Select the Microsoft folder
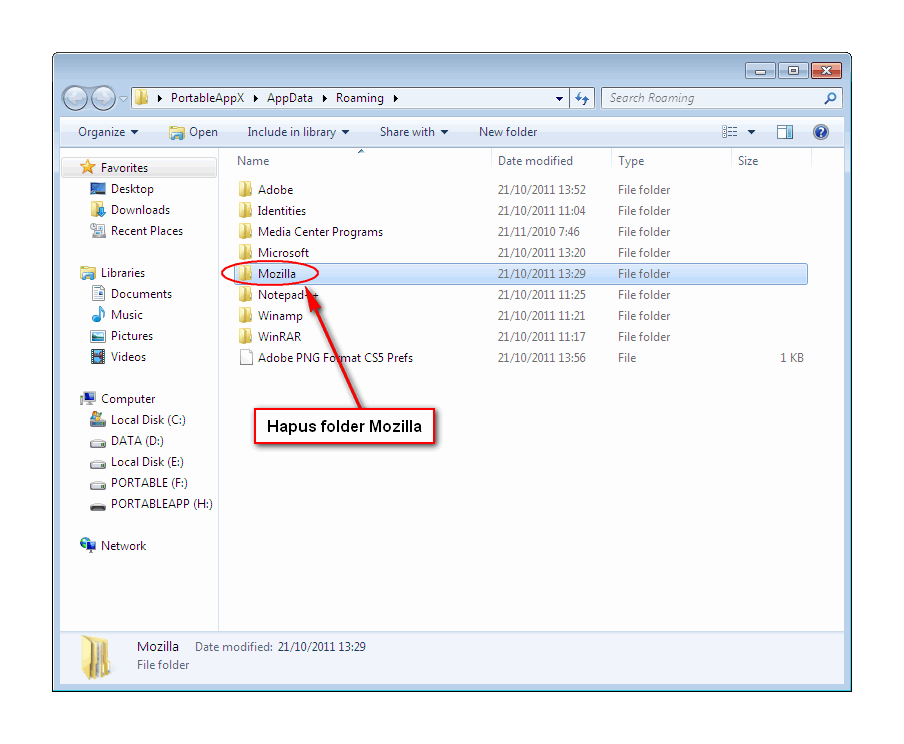 [283, 253]
